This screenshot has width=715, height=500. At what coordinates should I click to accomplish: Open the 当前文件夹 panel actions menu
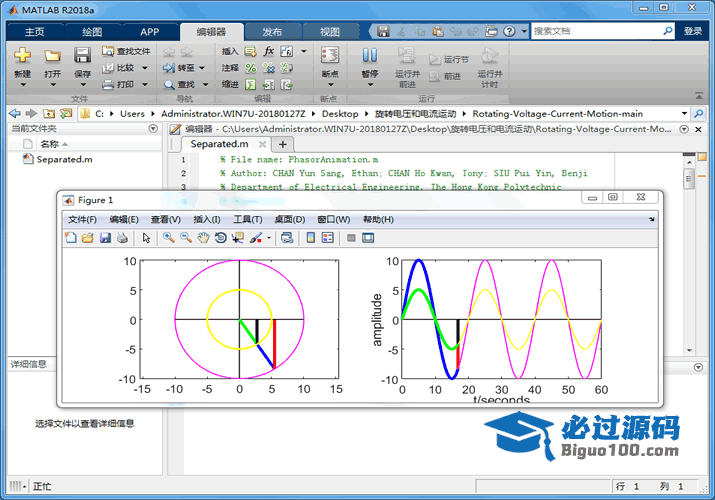click(x=153, y=129)
